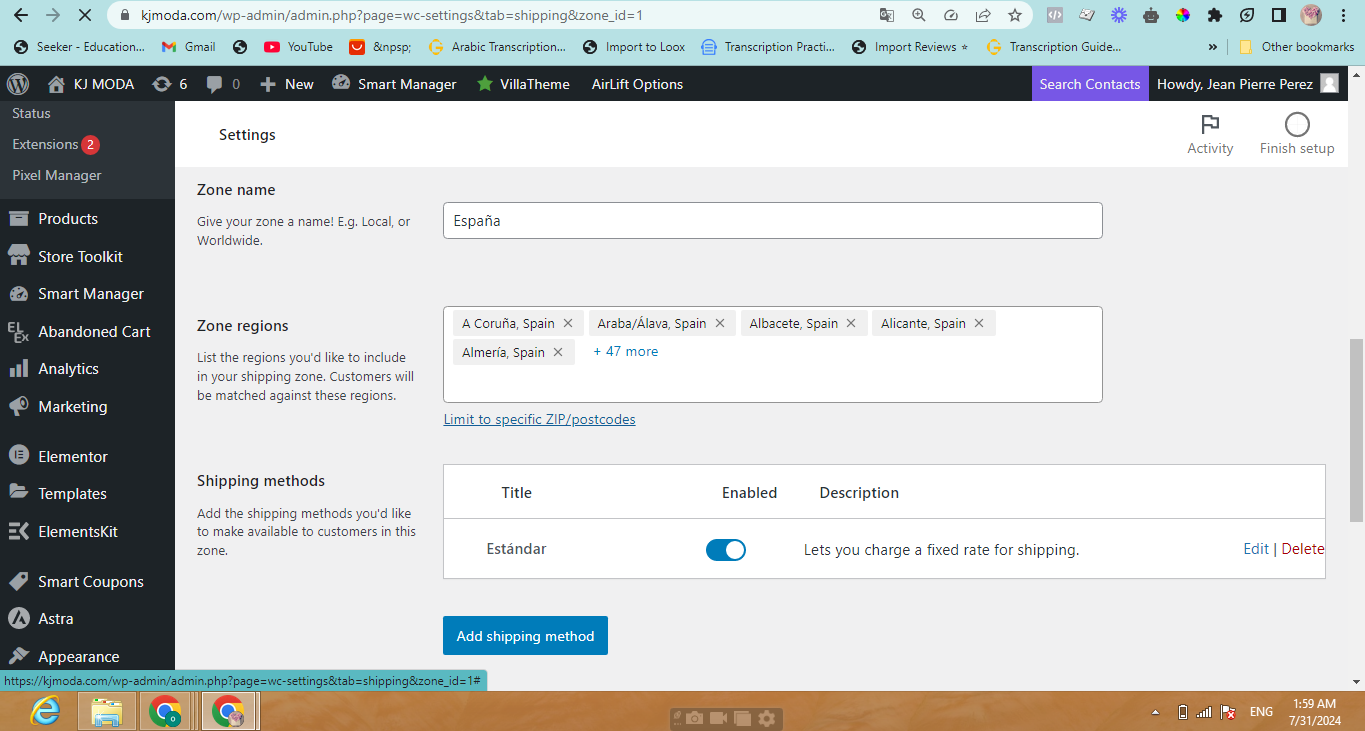Click the robot extension icon
The width and height of the screenshot is (1365, 731).
pyautogui.click(x=1151, y=15)
